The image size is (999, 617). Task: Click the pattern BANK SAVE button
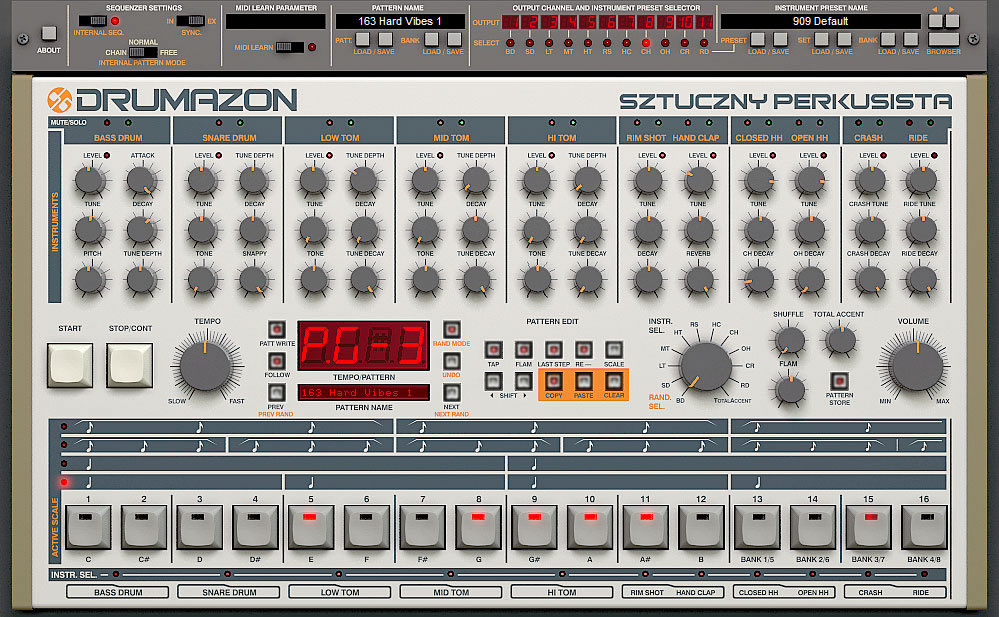[x=454, y=40]
